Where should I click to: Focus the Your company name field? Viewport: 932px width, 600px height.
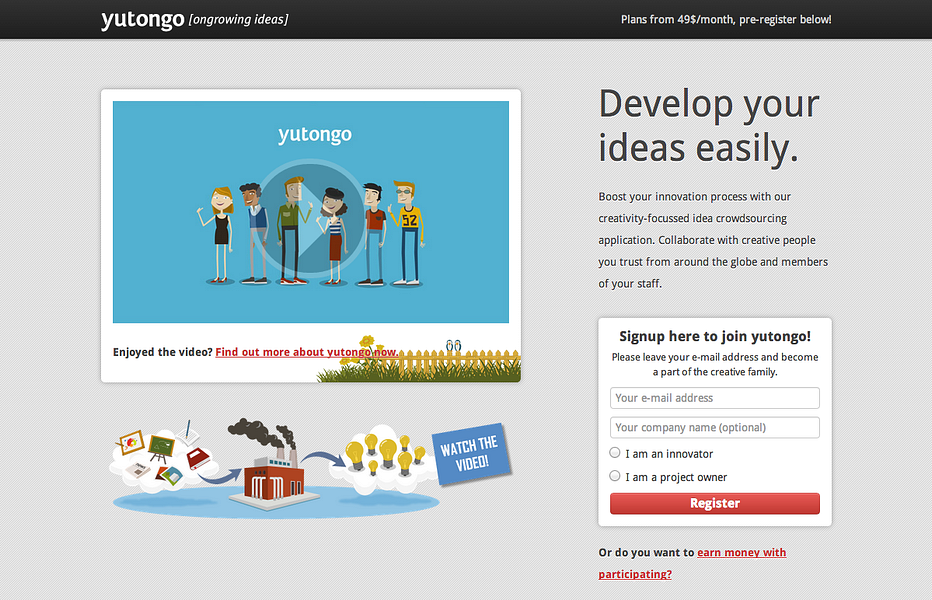tap(714, 427)
